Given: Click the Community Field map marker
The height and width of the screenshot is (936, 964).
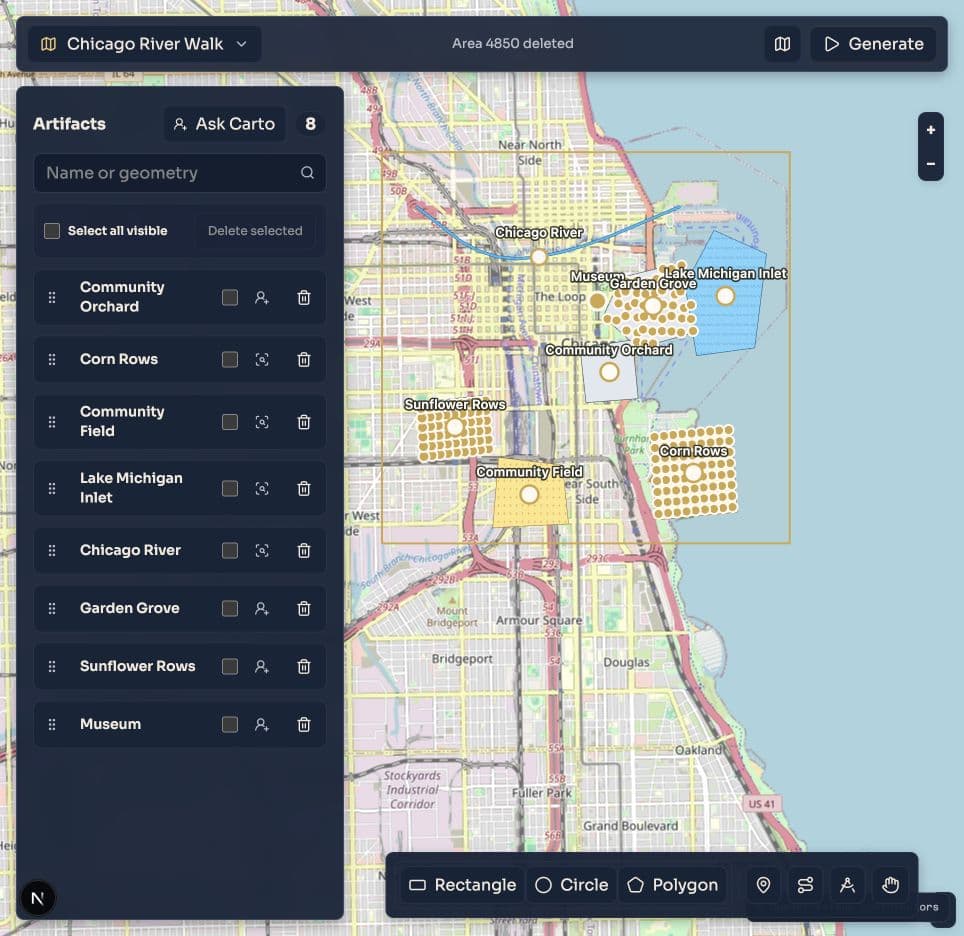Looking at the screenshot, I should click(x=529, y=494).
